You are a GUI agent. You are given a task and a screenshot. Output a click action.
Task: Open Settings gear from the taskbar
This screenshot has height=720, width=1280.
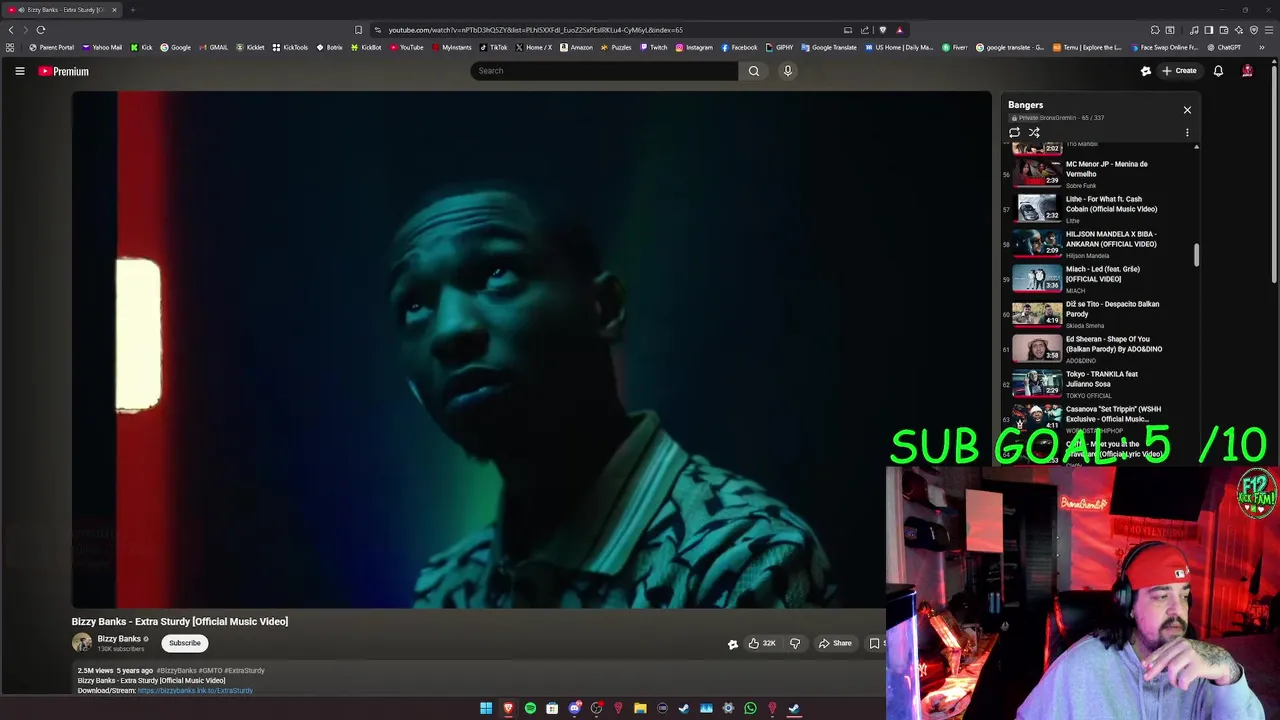tap(728, 708)
